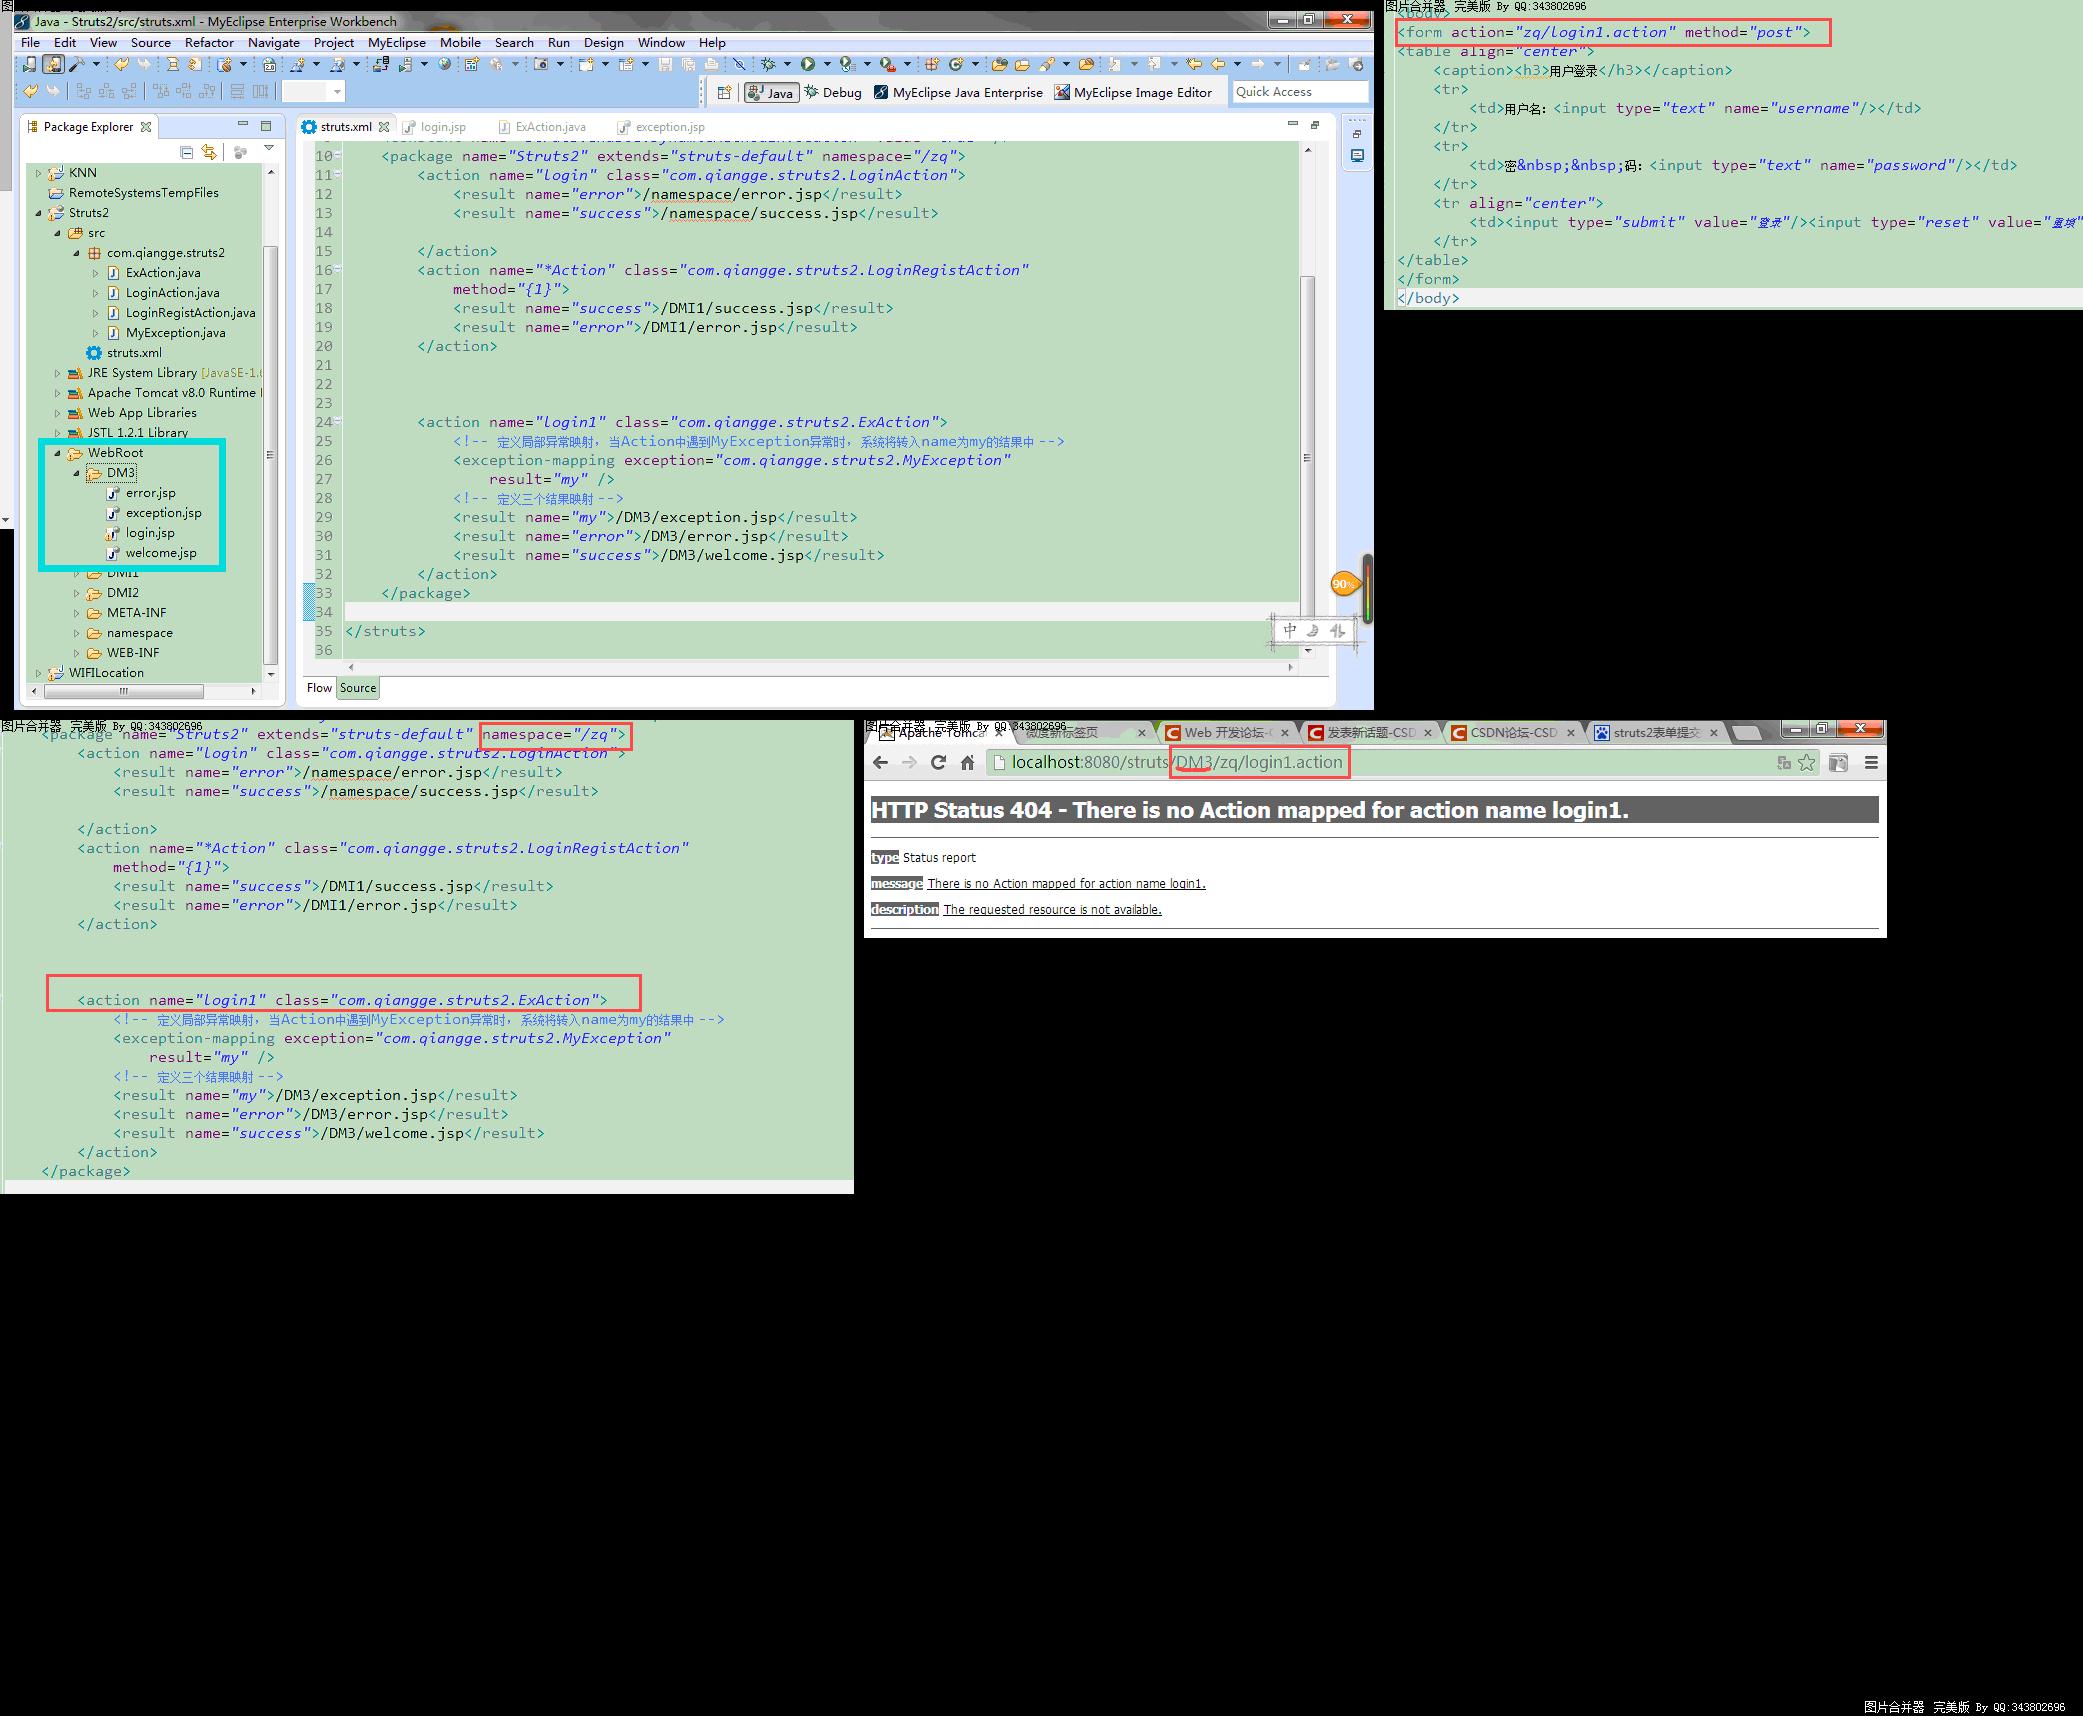Select MyException.java in the package tree

click(x=165, y=333)
